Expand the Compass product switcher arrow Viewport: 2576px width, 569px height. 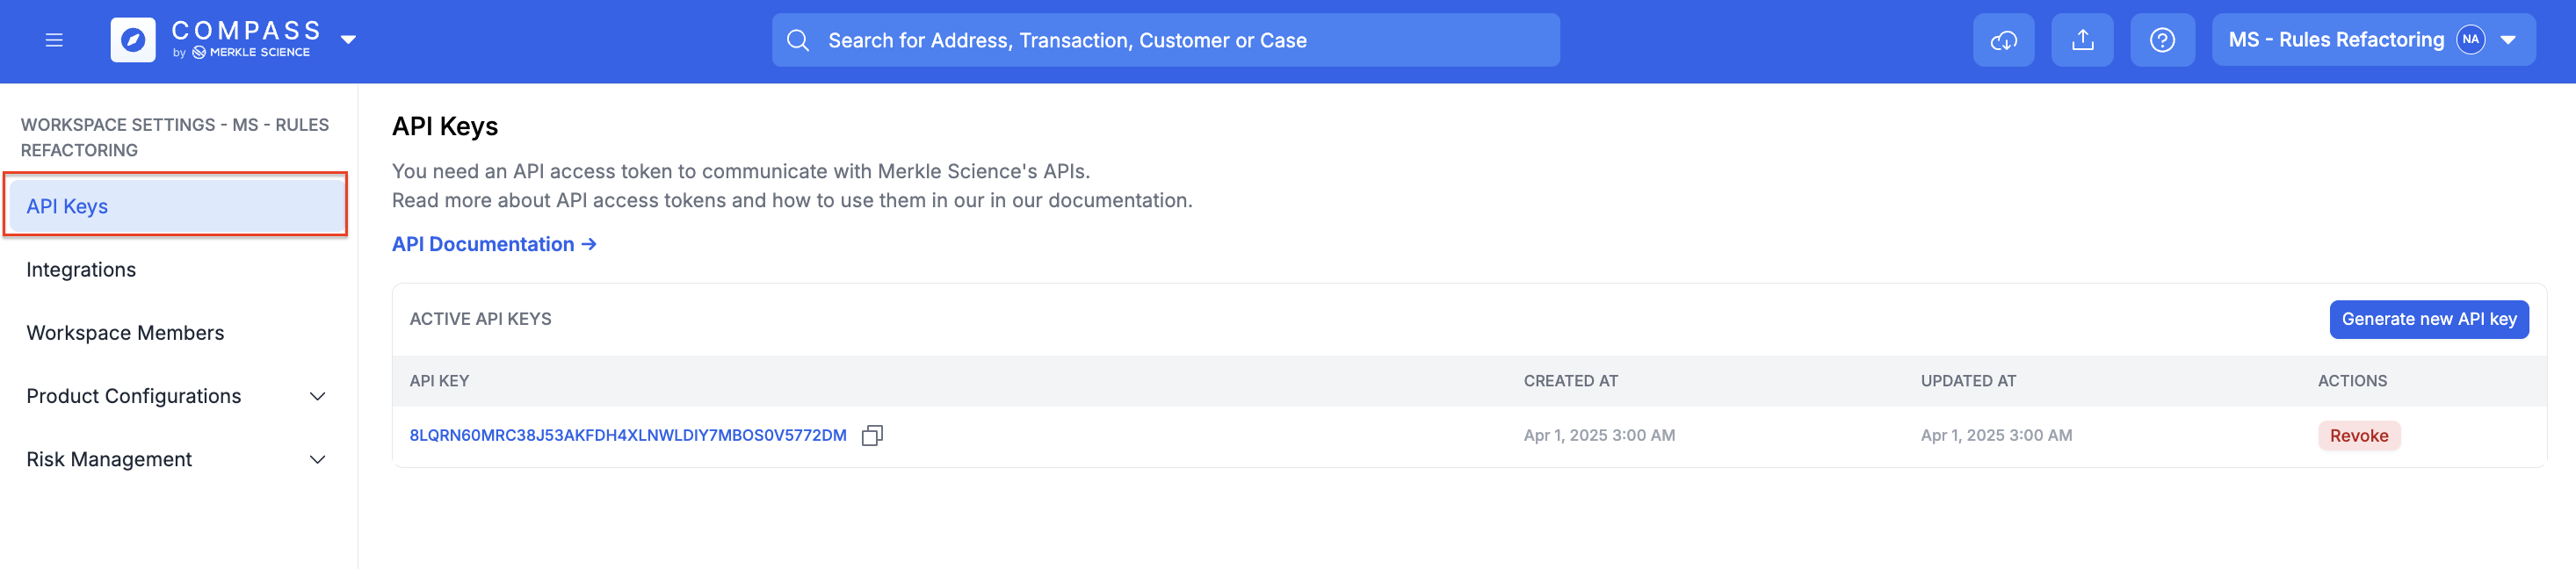[348, 40]
